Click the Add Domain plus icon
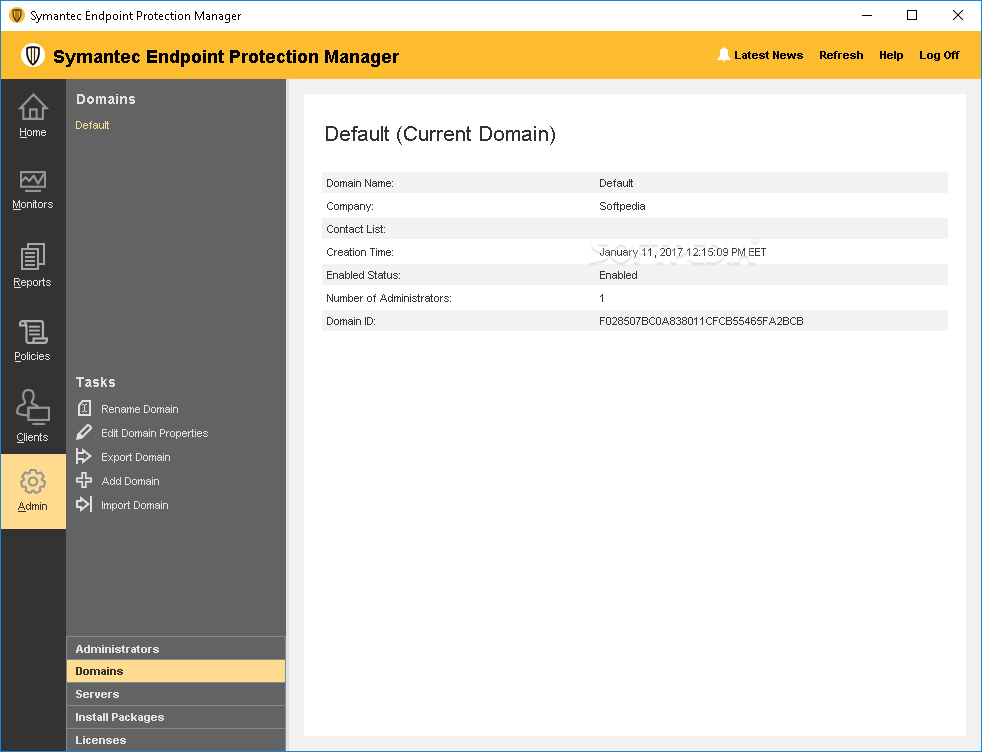The image size is (982, 752). pyautogui.click(x=84, y=480)
